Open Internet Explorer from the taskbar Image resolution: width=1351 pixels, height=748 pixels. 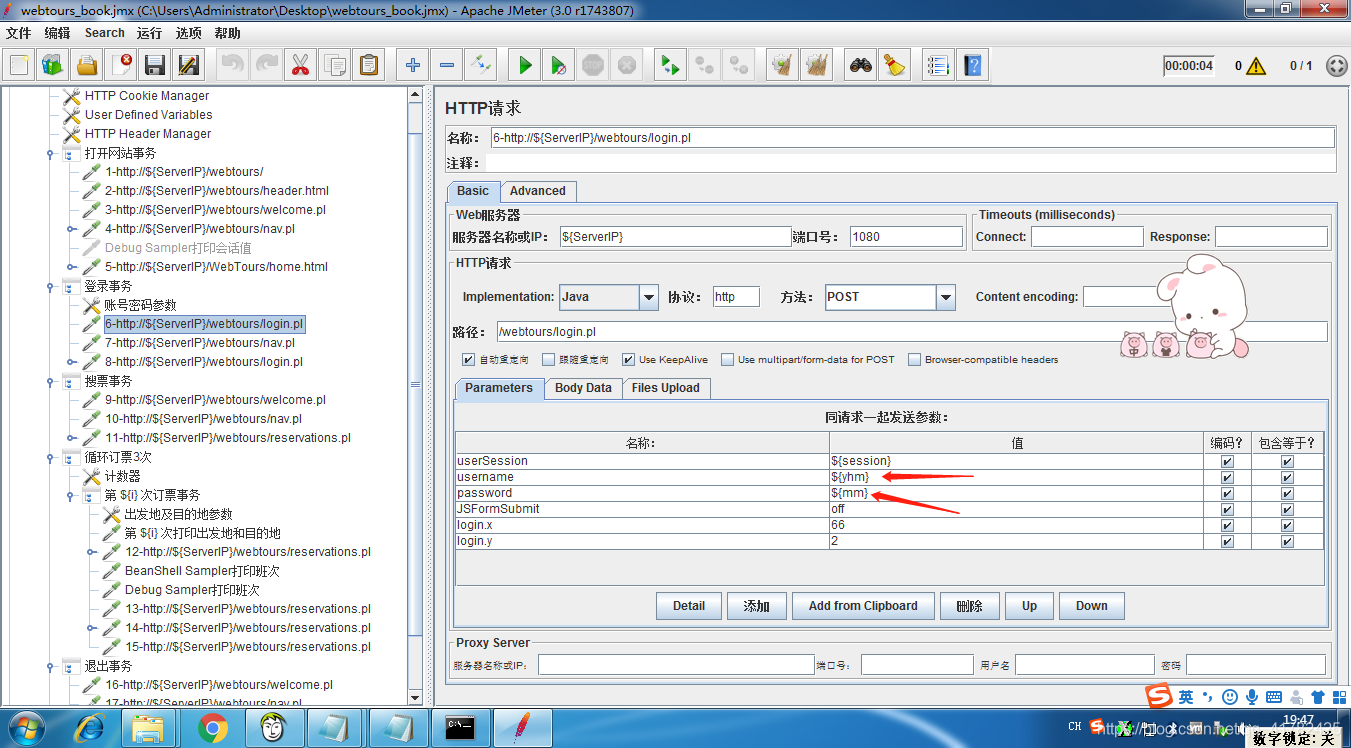point(88,729)
